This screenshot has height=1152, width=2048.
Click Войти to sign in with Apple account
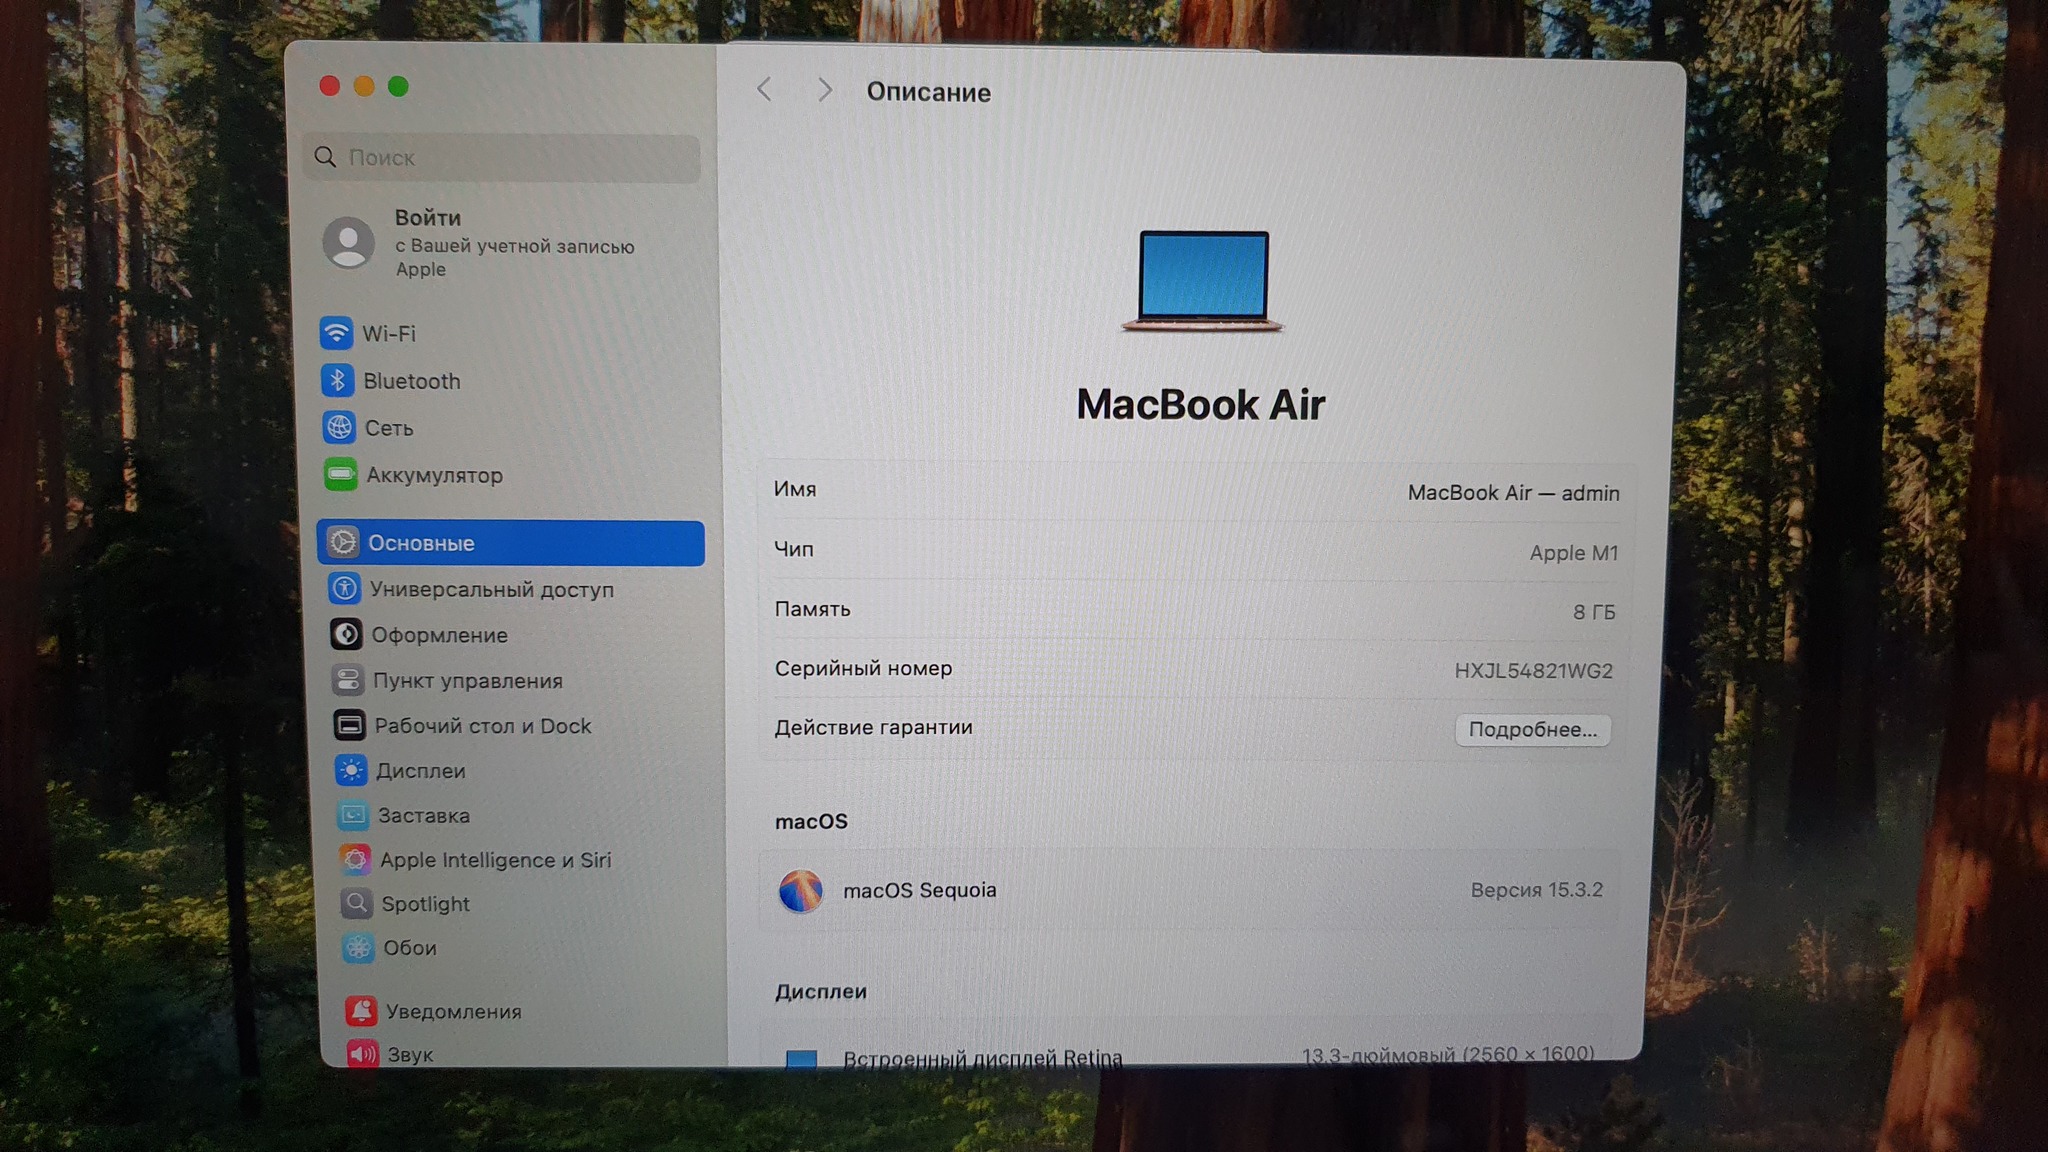point(427,218)
